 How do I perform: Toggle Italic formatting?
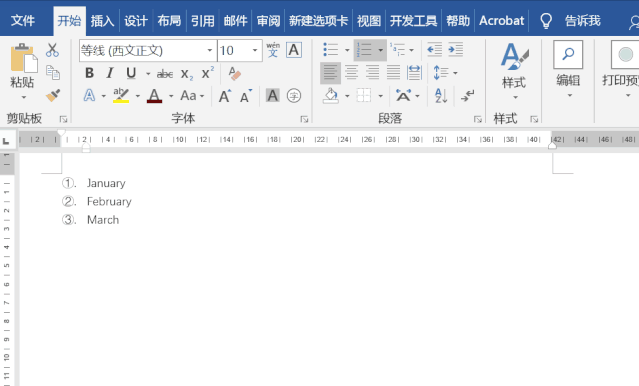[110, 73]
